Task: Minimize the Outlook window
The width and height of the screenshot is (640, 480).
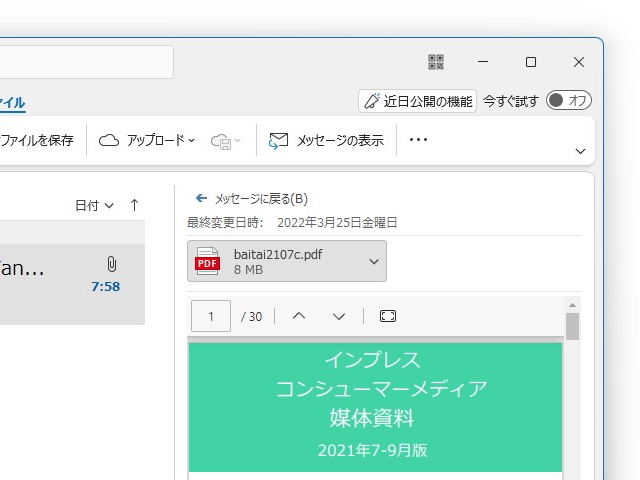Action: click(x=483, y=62)
